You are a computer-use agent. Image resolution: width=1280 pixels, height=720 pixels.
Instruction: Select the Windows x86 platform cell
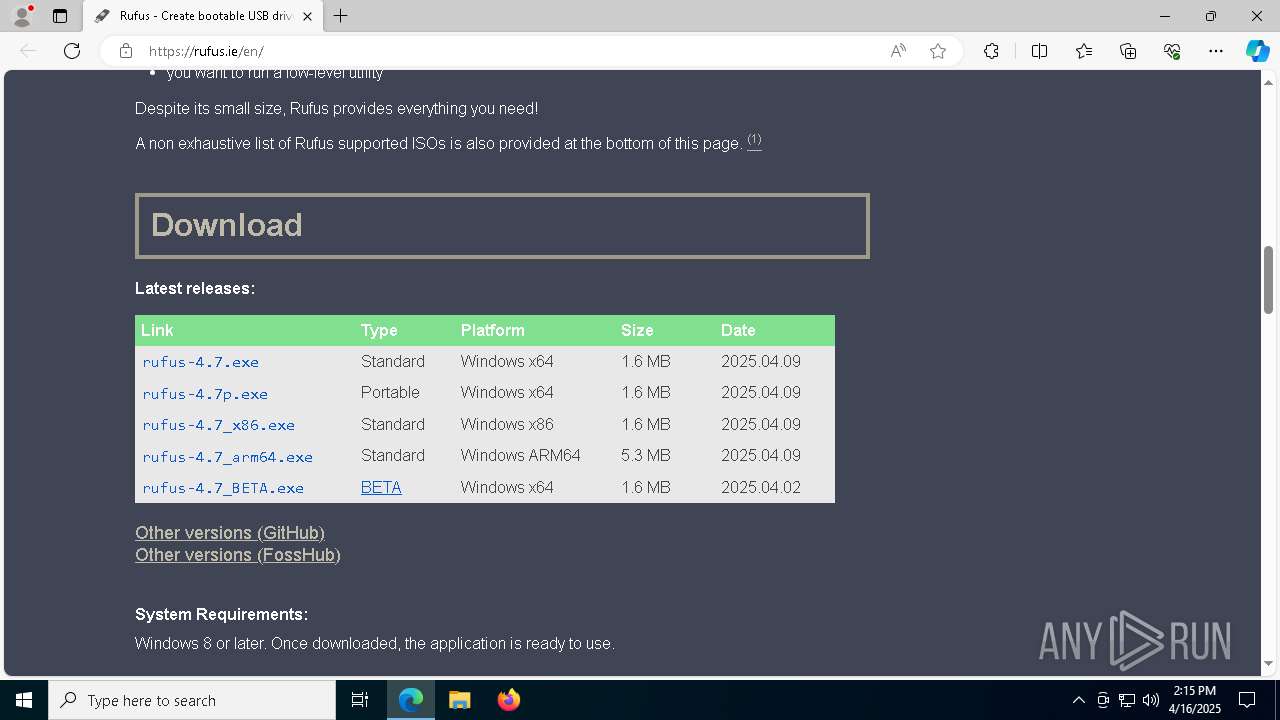click(507, 424)
